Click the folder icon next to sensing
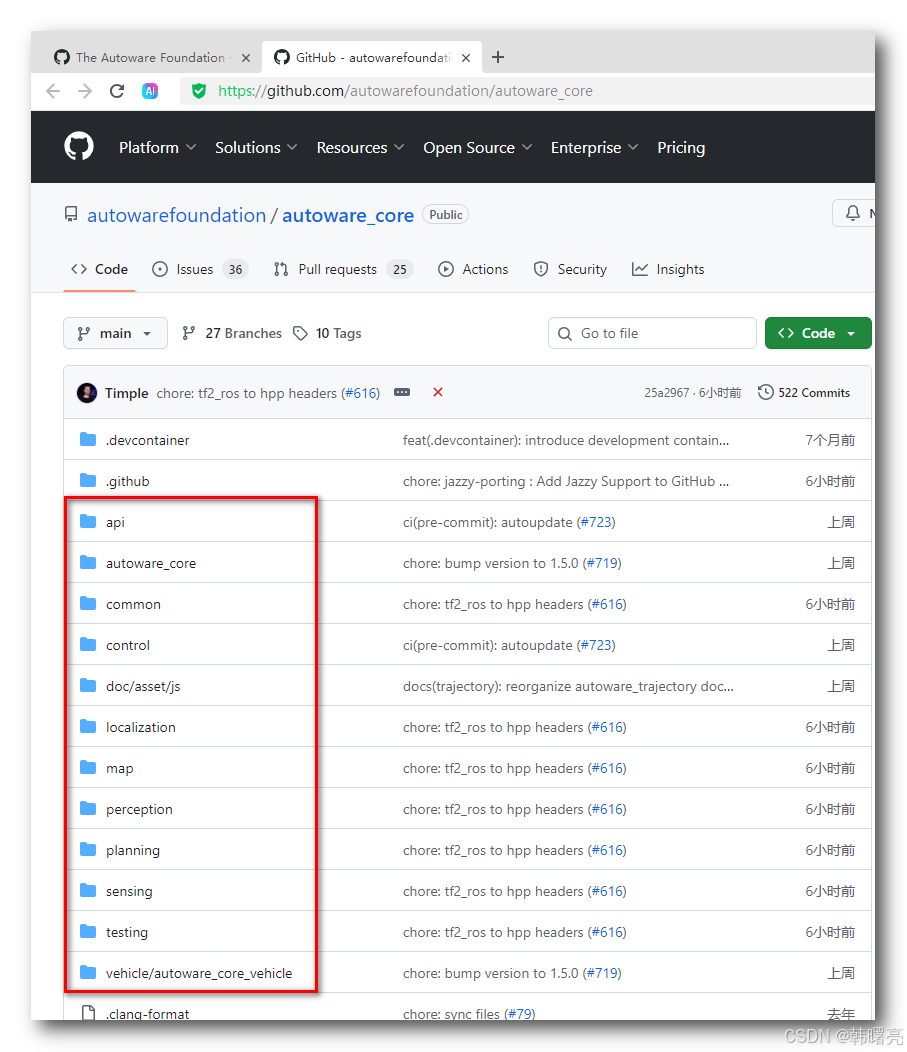907x1052 pixels. point(88,890)
